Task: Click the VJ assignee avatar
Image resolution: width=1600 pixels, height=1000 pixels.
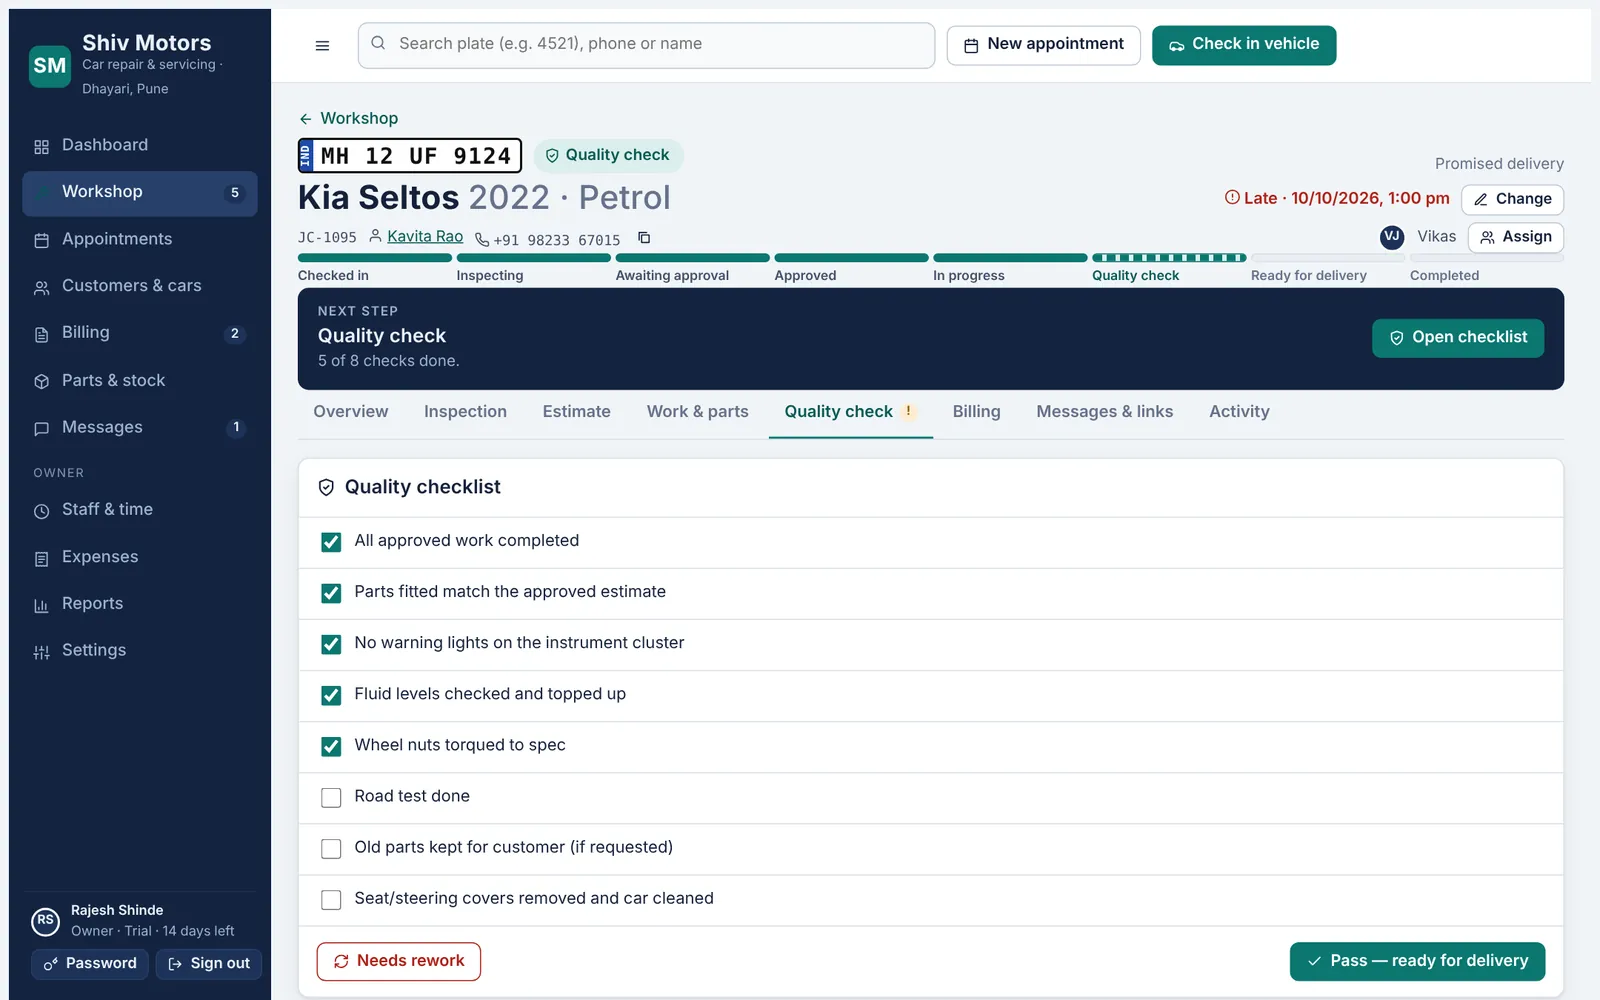Action: (1392, 237)
